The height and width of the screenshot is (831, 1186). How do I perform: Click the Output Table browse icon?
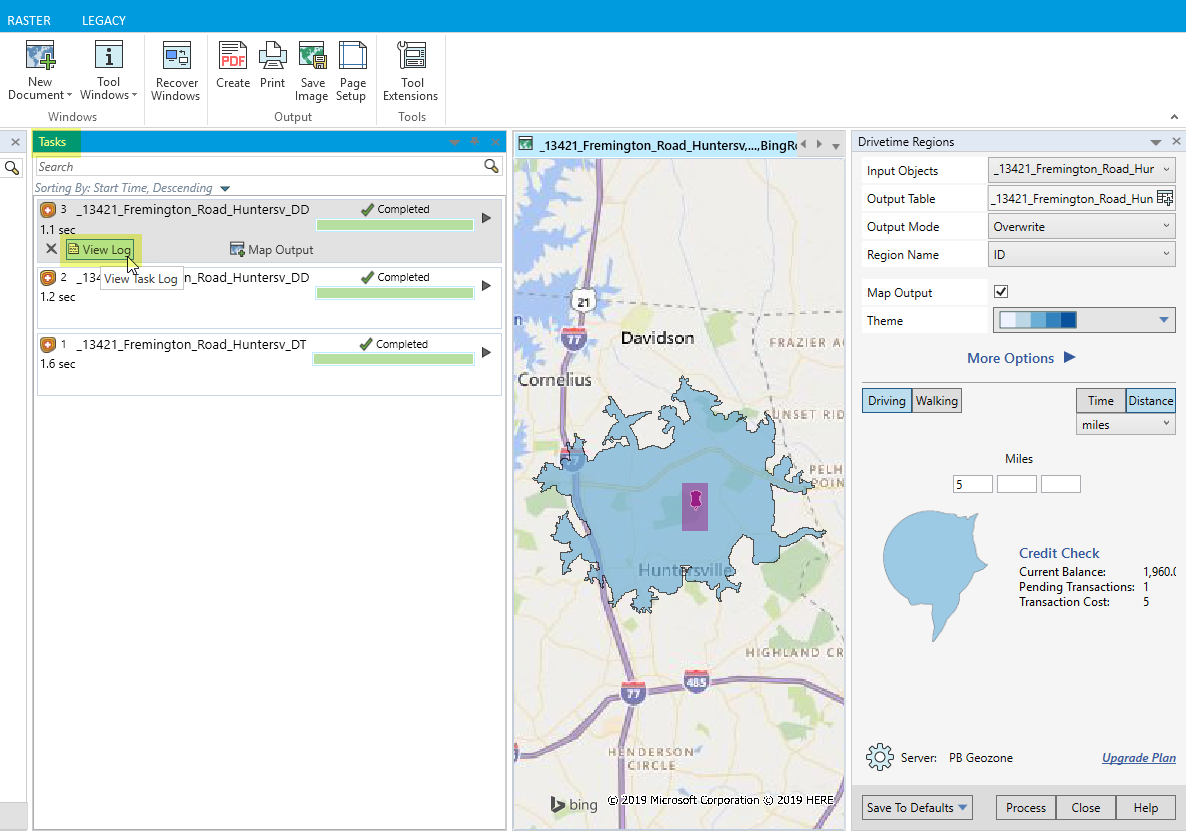[1165, 198]
